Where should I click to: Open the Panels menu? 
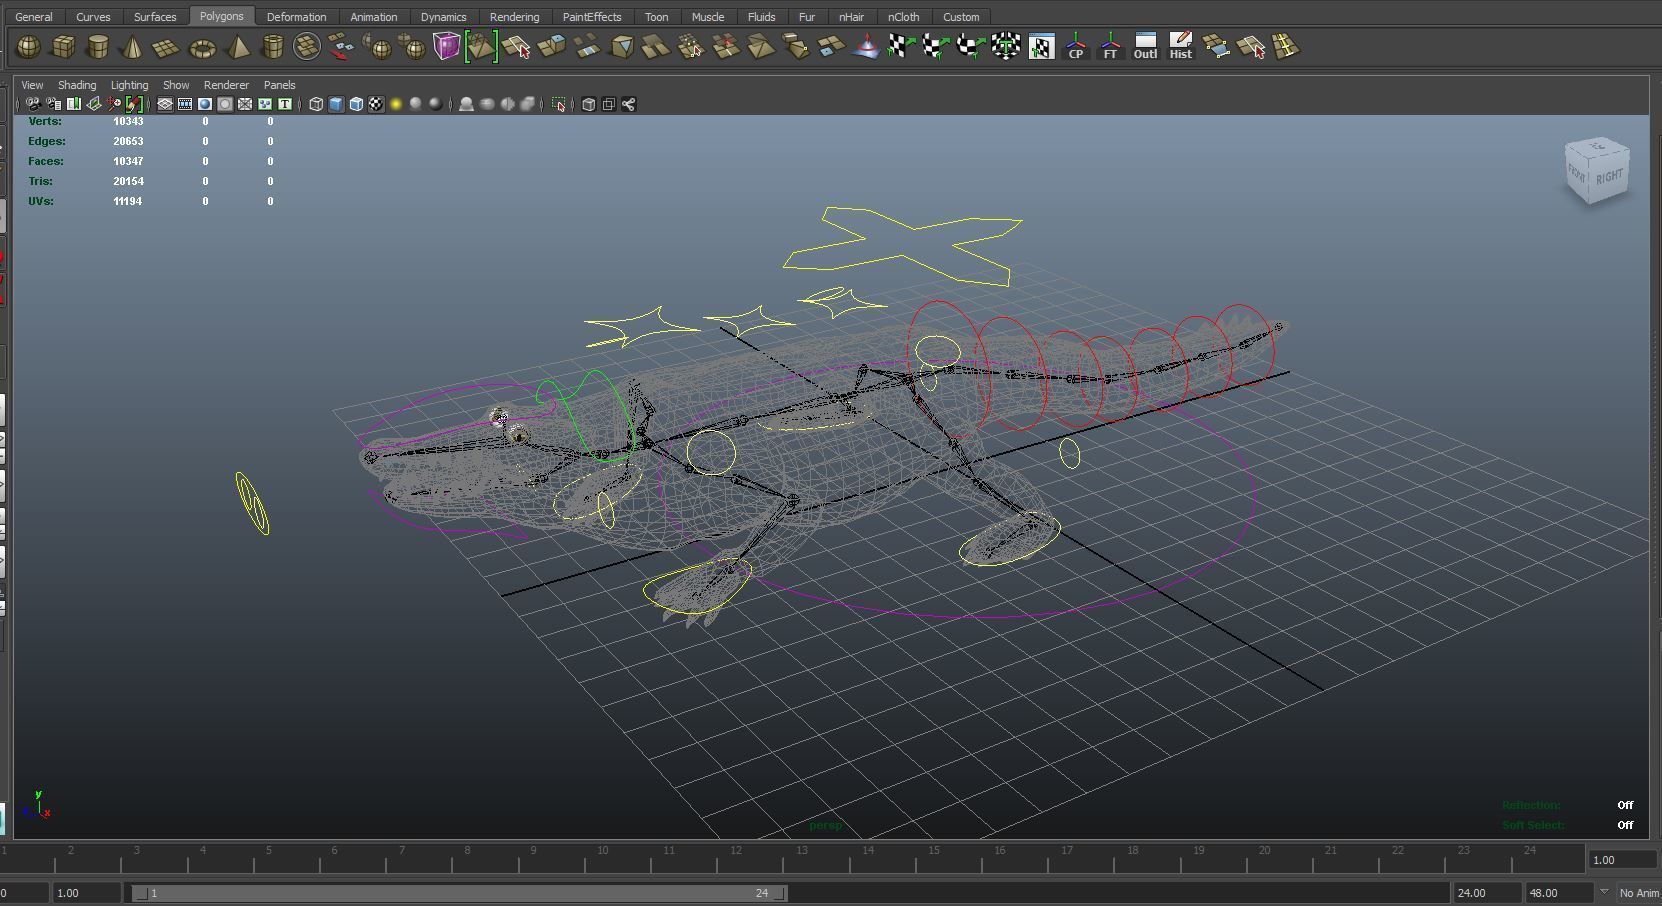279,85
